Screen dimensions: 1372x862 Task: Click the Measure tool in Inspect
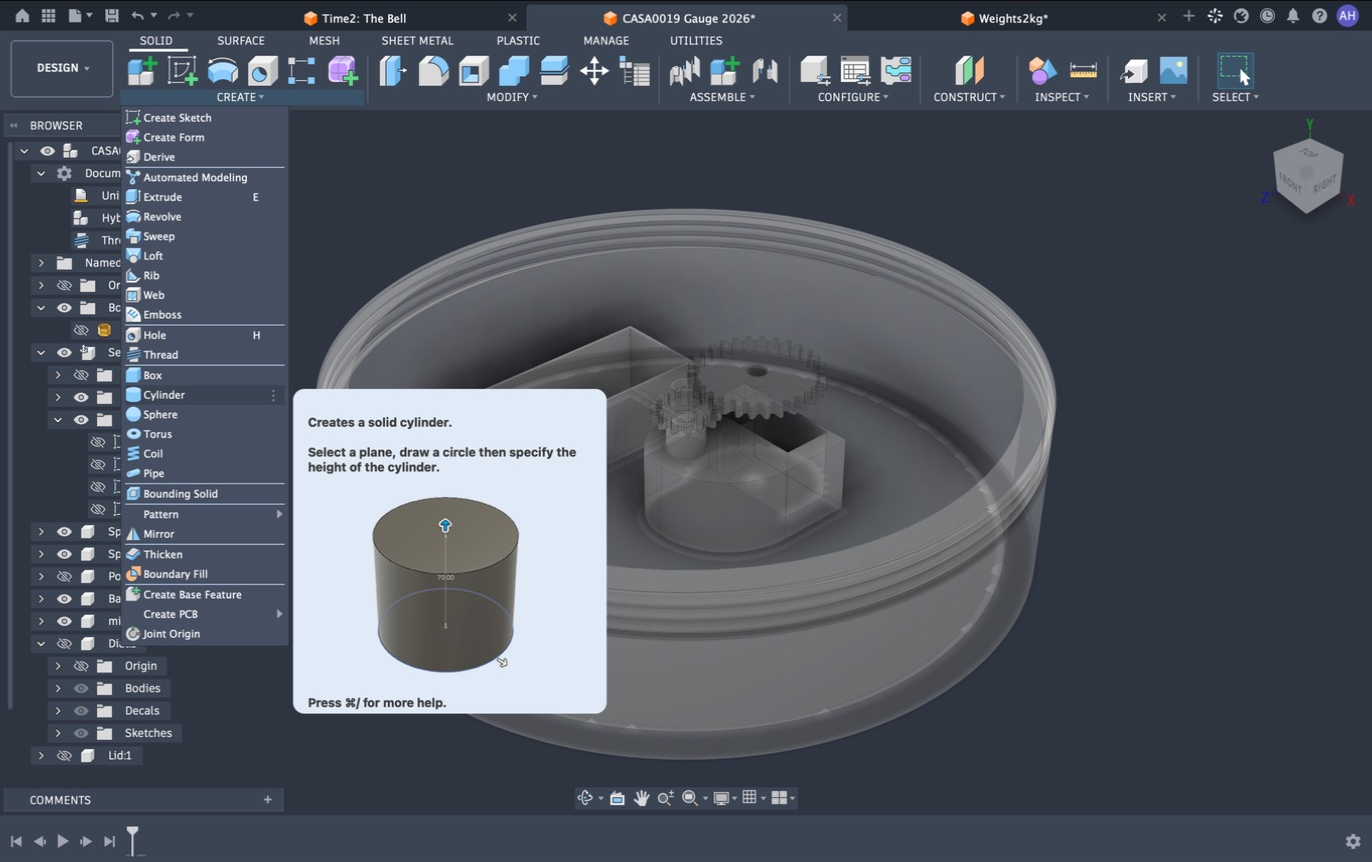tap(1083, 70)
